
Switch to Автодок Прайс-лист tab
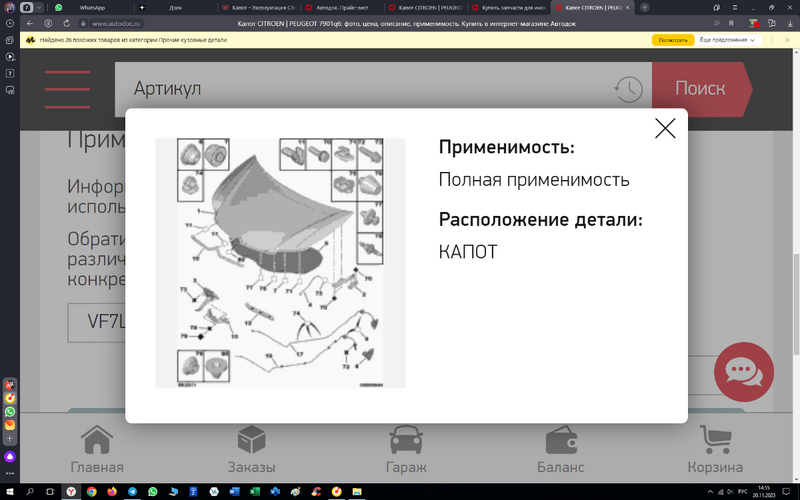[342, 8]
